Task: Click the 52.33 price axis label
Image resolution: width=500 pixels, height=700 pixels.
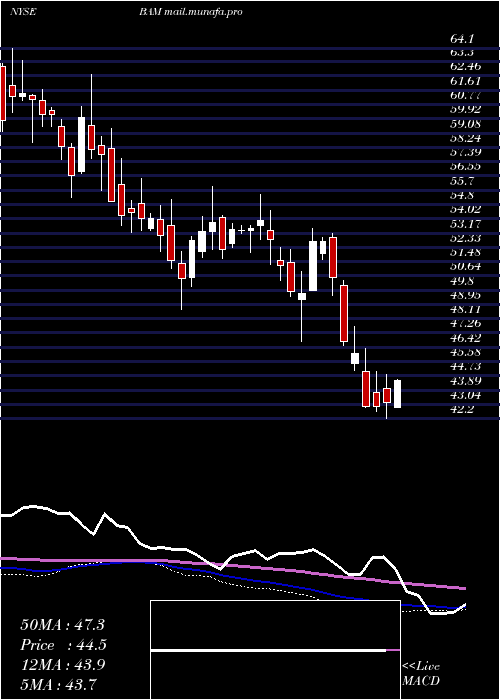Action: (x=465, y=238)
